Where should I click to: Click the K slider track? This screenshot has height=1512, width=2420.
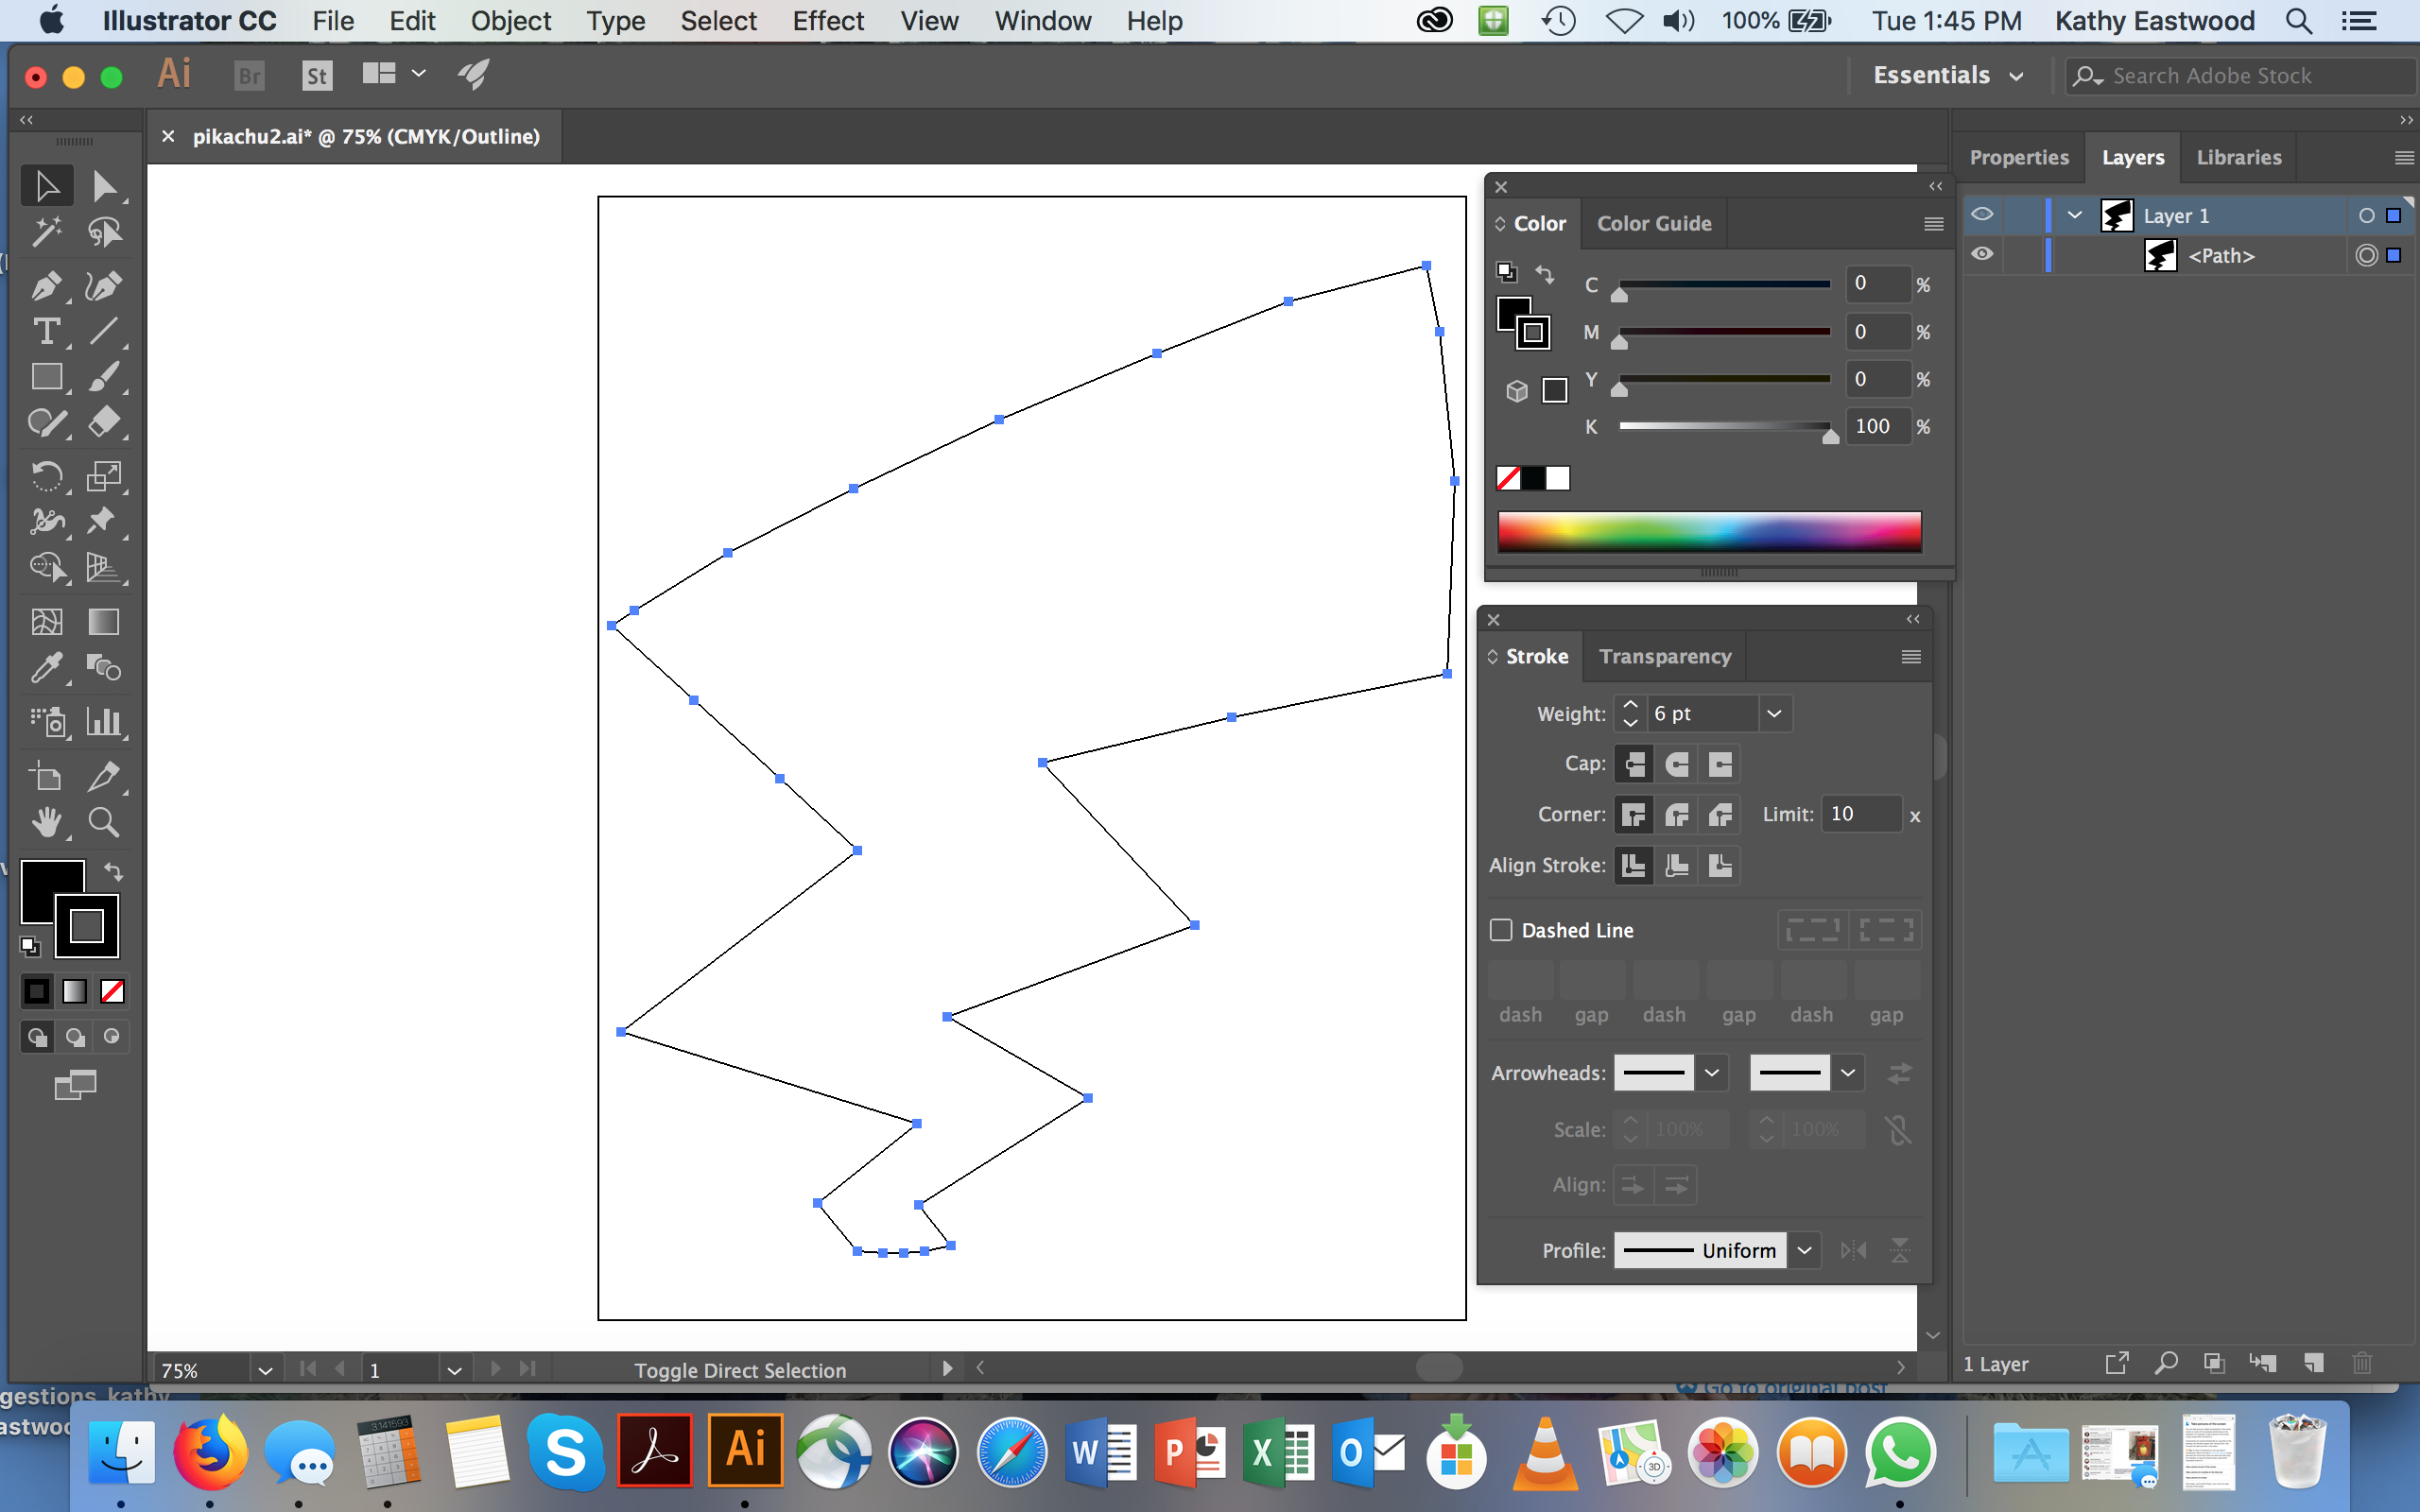coord(1724,426)
